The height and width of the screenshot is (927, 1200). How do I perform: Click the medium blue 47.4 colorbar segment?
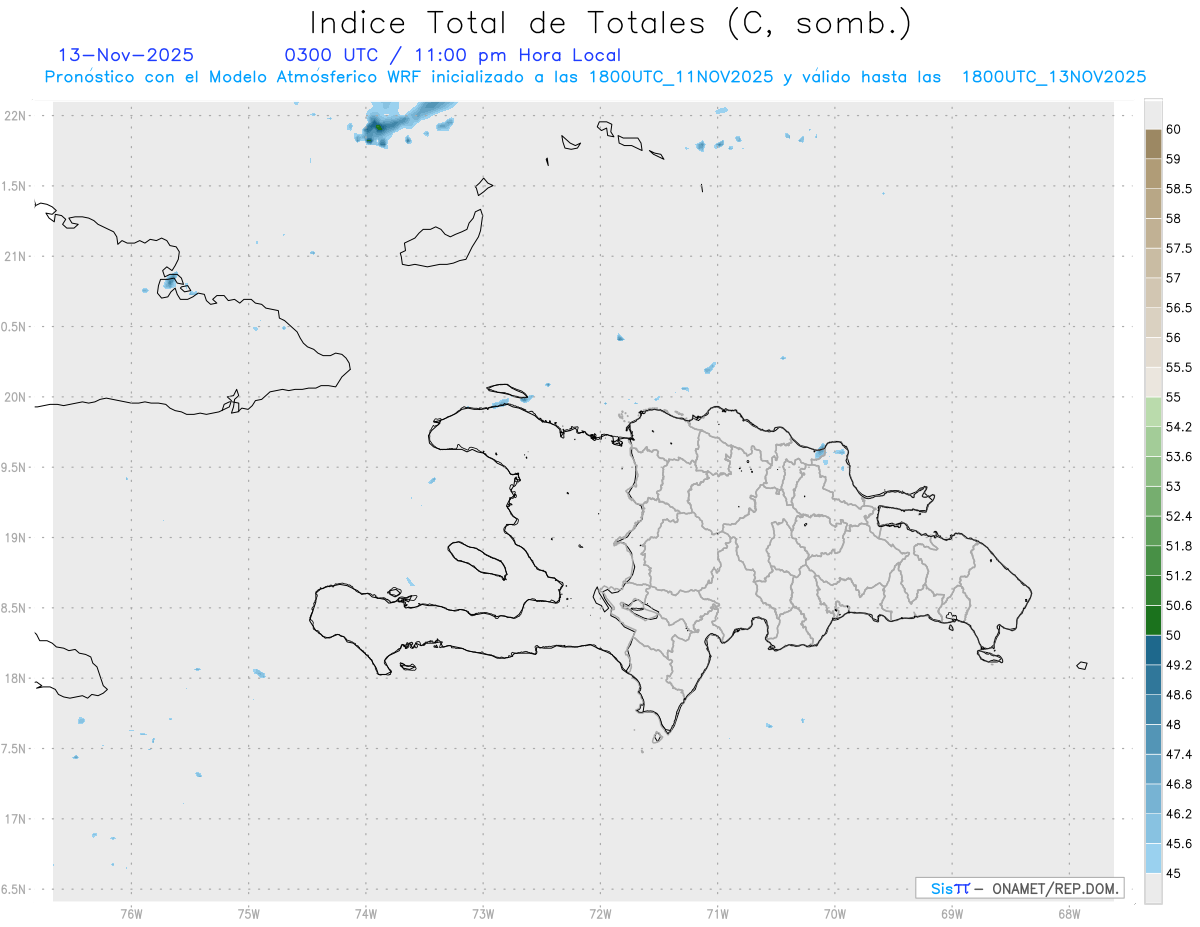point(1153,739)
